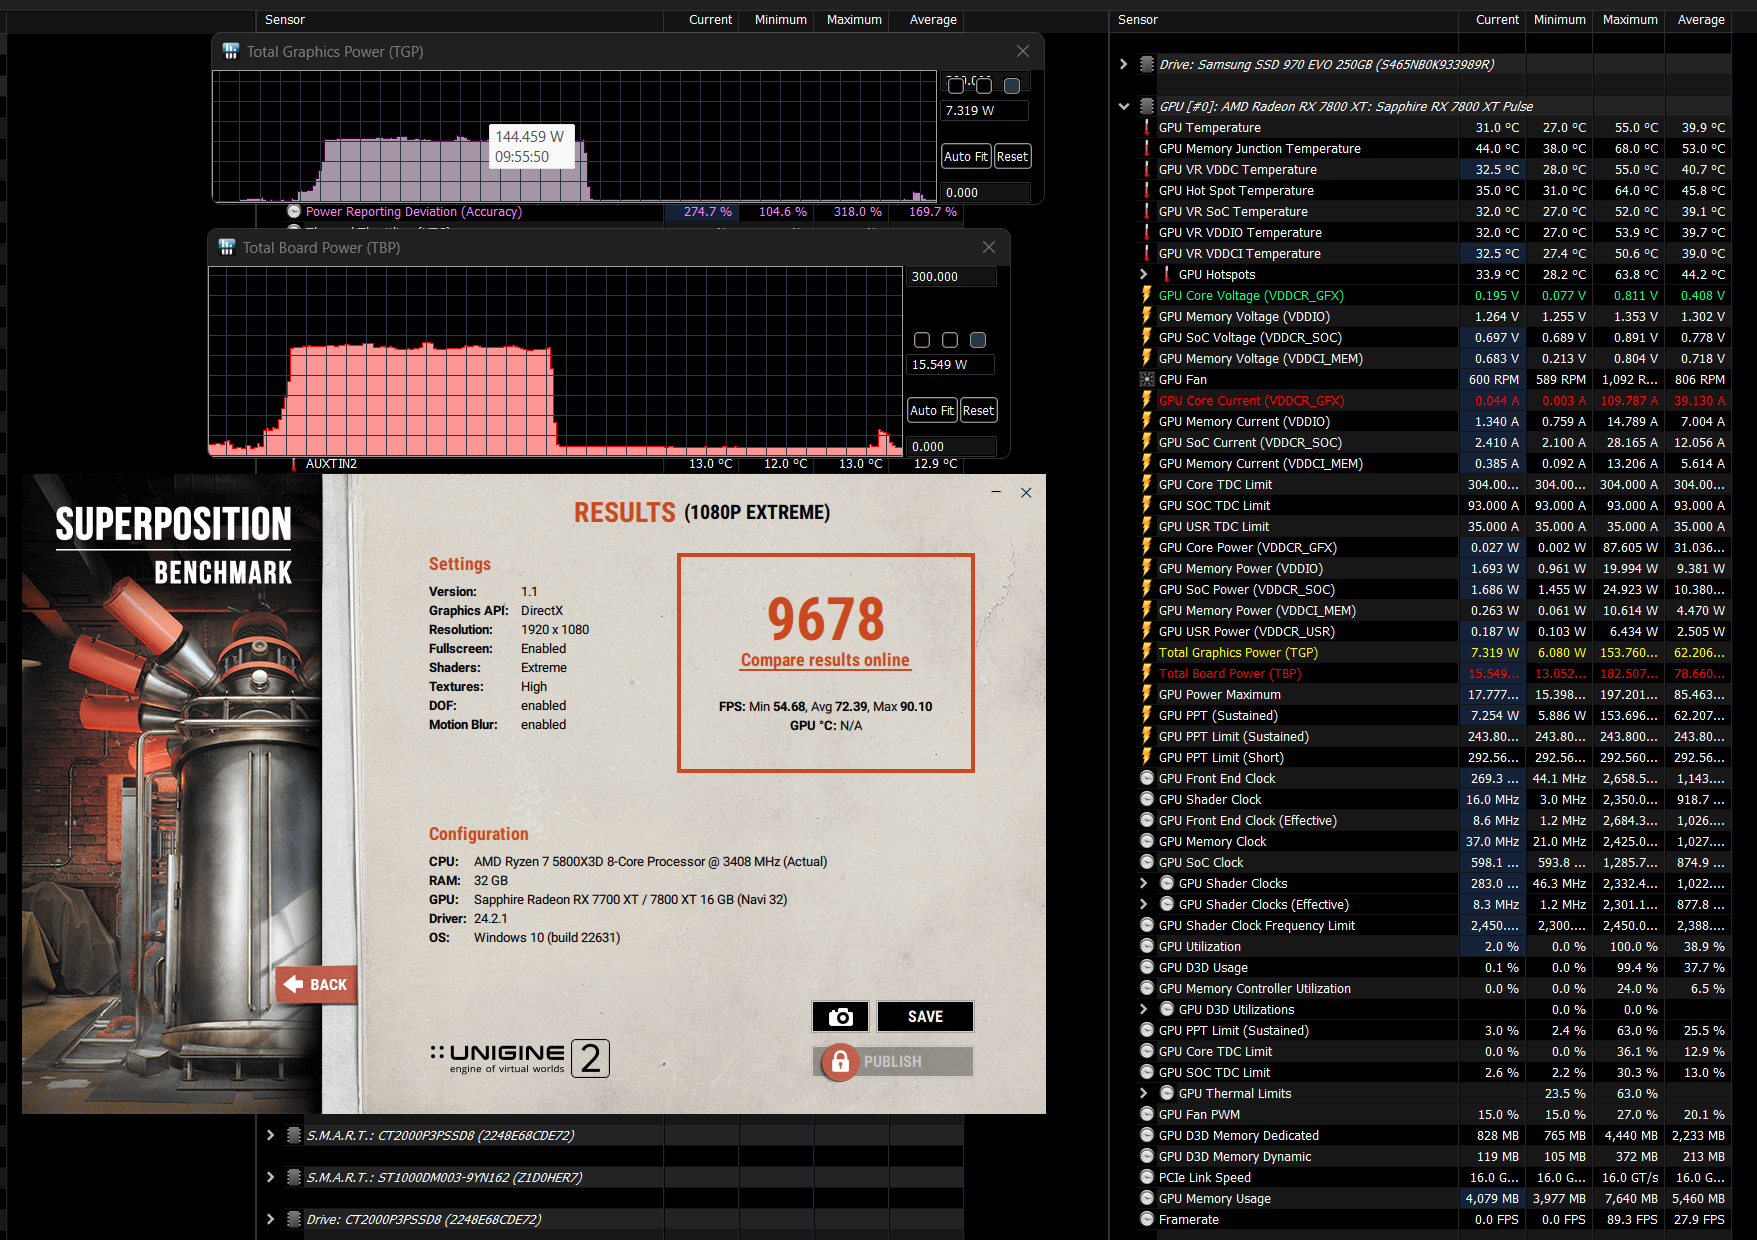Click circle icon beside GPU Memory Usage
The width and height of the screenshot is (1757, 1240).
click(x=1147, y=1198)
